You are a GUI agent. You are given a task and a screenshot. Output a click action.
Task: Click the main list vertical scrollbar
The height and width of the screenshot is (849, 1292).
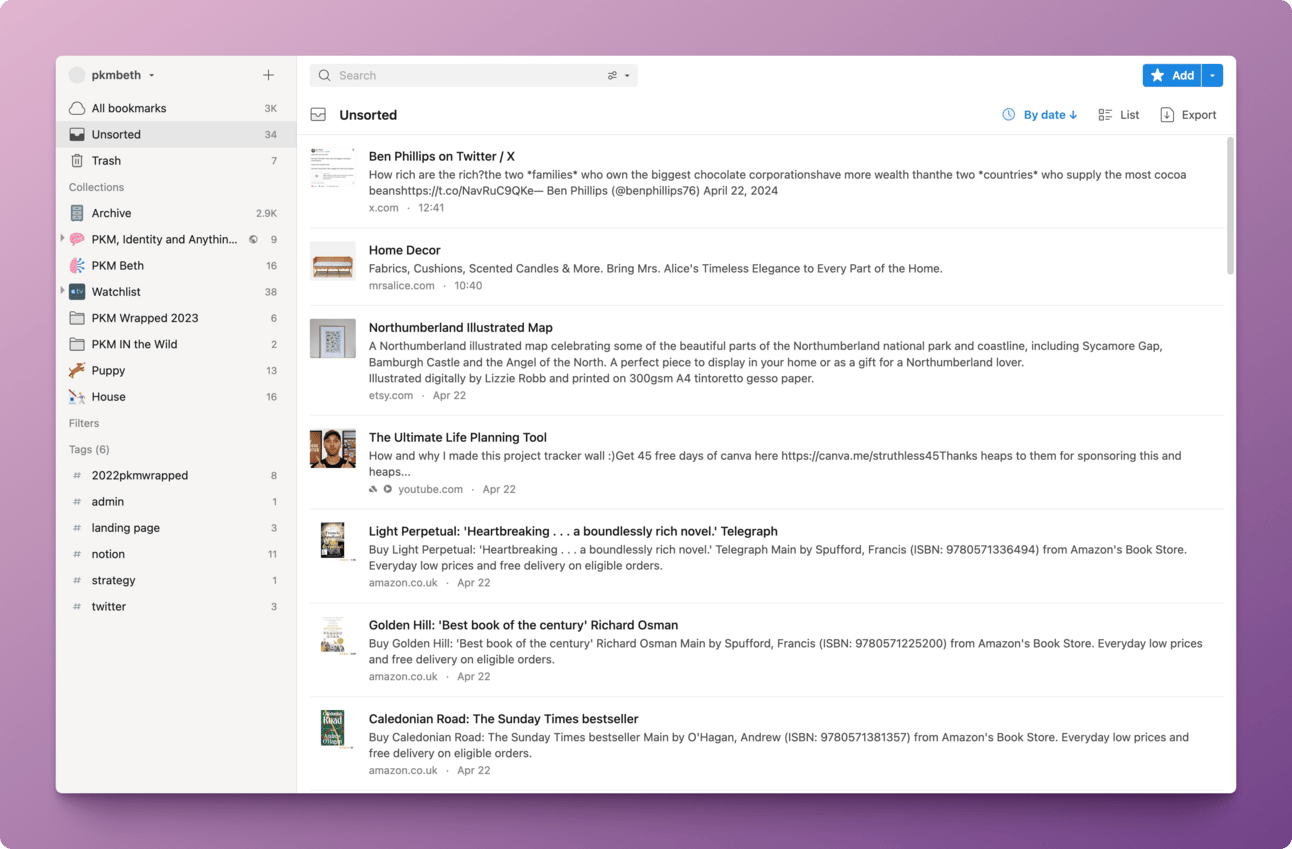[x=1230, y=205]
